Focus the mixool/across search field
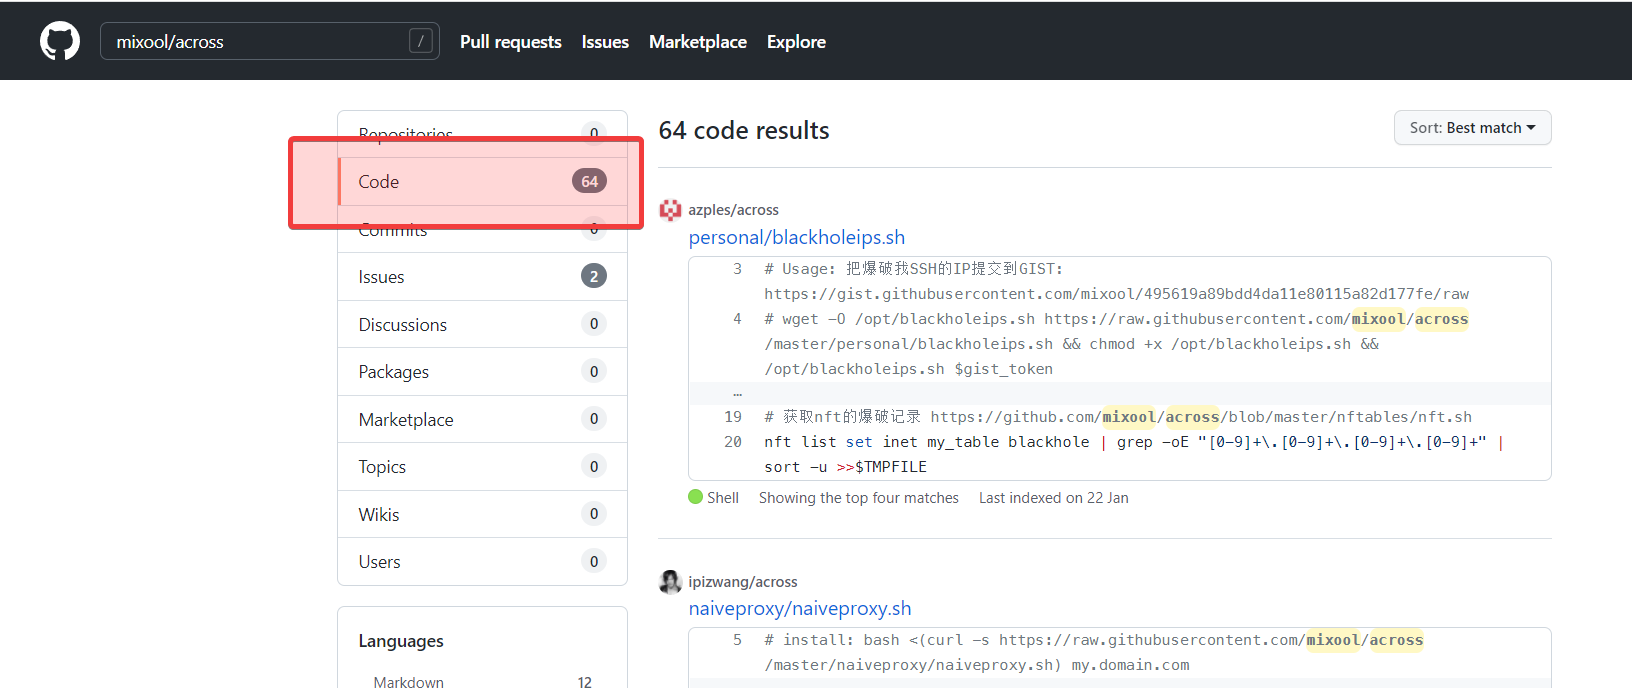1632x688 pixels. tap(270, 41)
